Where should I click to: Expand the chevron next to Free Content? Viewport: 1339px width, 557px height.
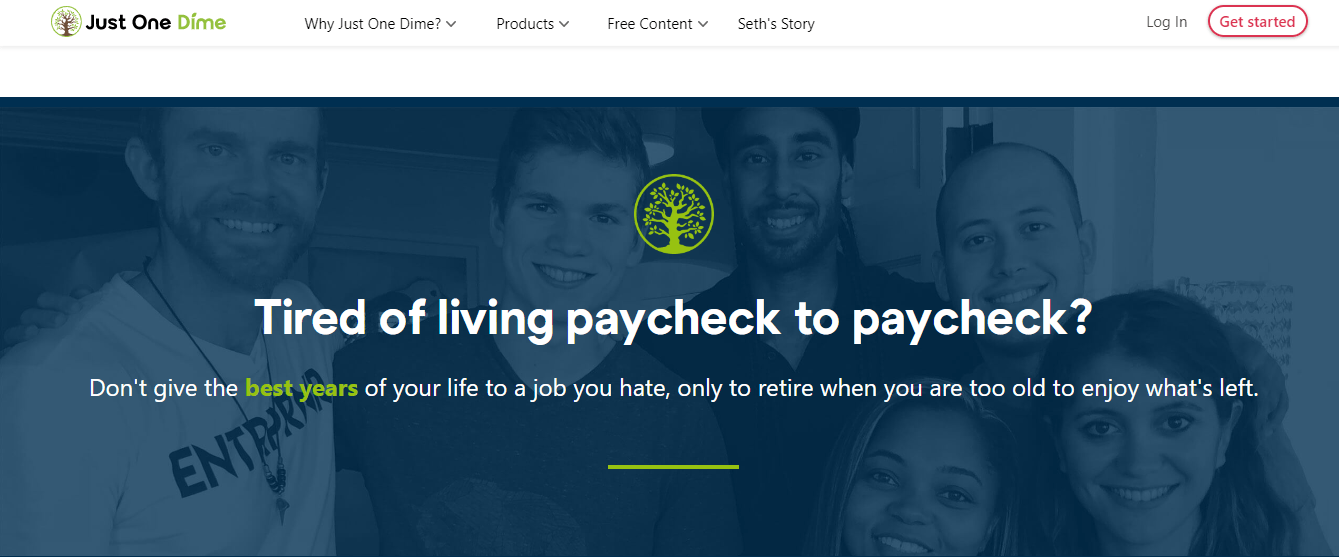(x=703, y=24)
